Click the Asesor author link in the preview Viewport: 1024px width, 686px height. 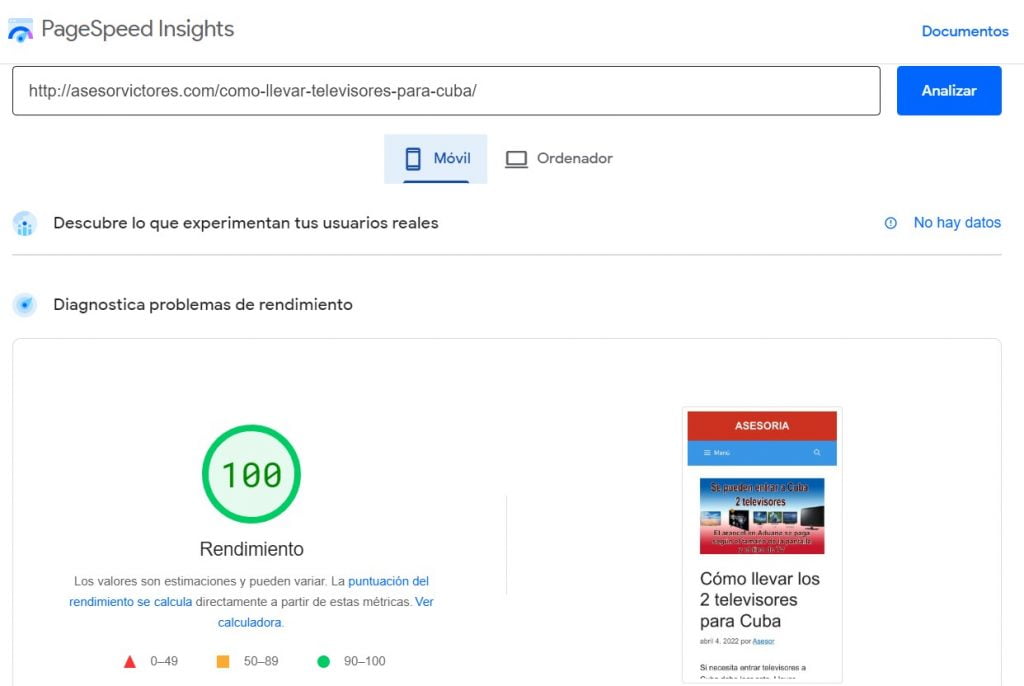click(764, 641)
